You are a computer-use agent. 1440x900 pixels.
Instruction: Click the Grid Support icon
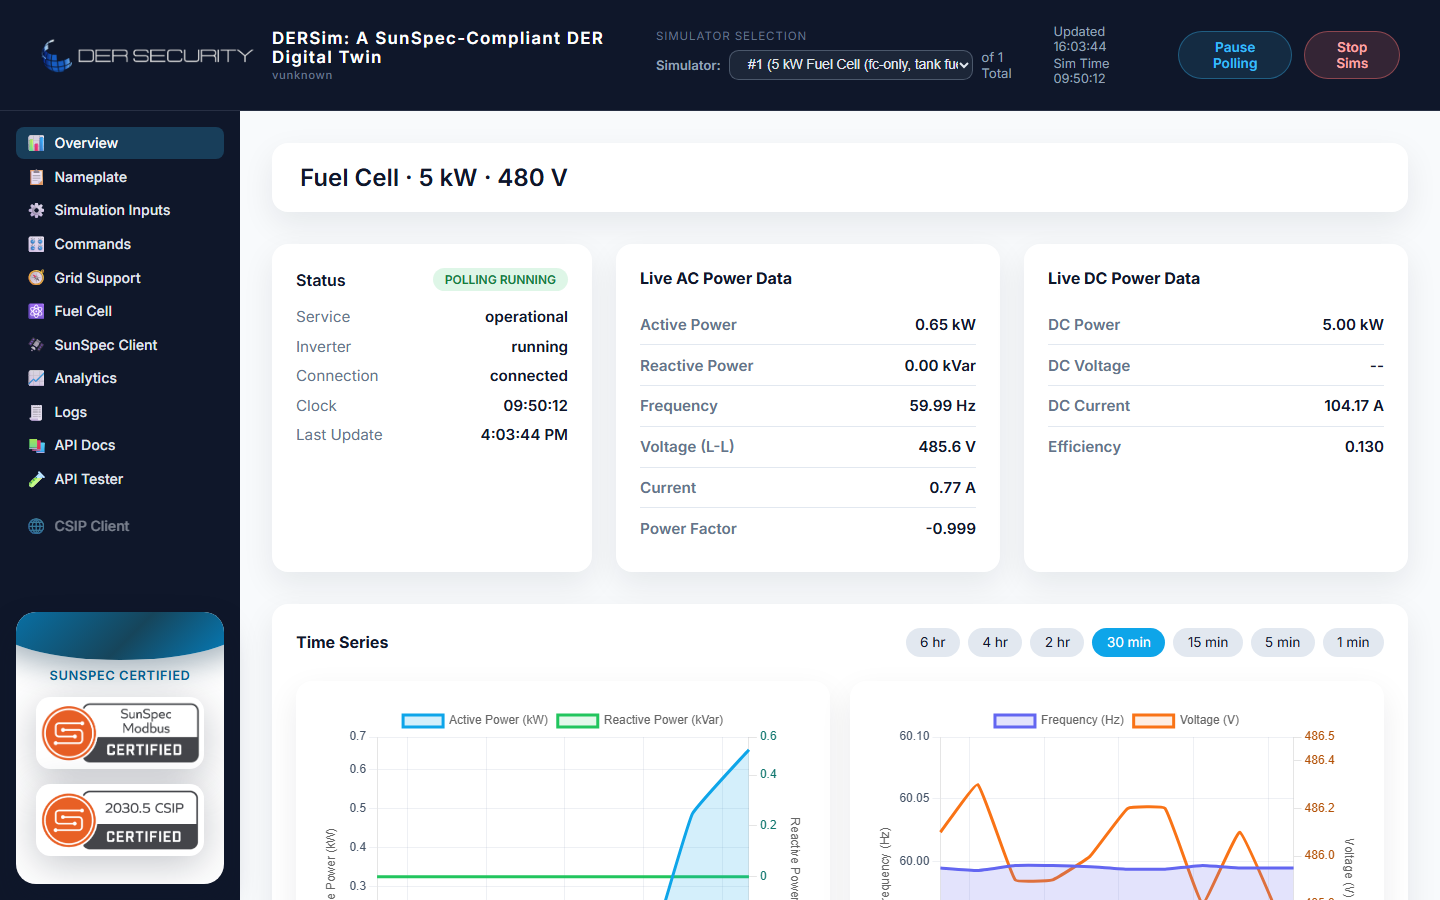click(x=36, y=278)
